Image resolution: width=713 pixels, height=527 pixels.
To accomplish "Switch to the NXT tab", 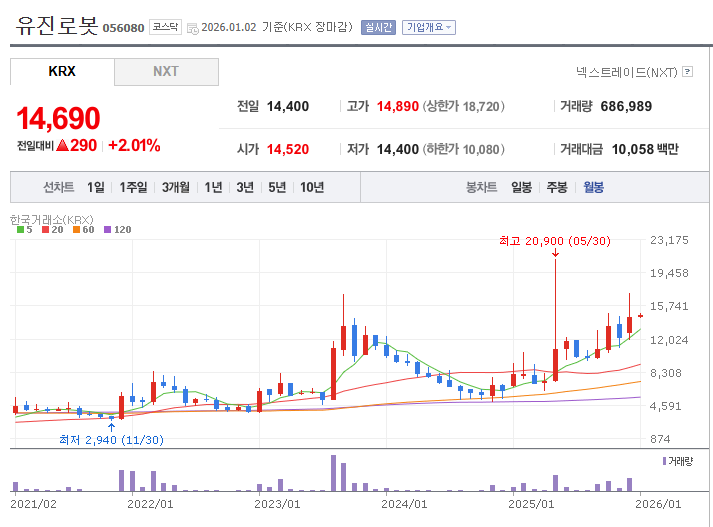I will click(x=166, y=71).
